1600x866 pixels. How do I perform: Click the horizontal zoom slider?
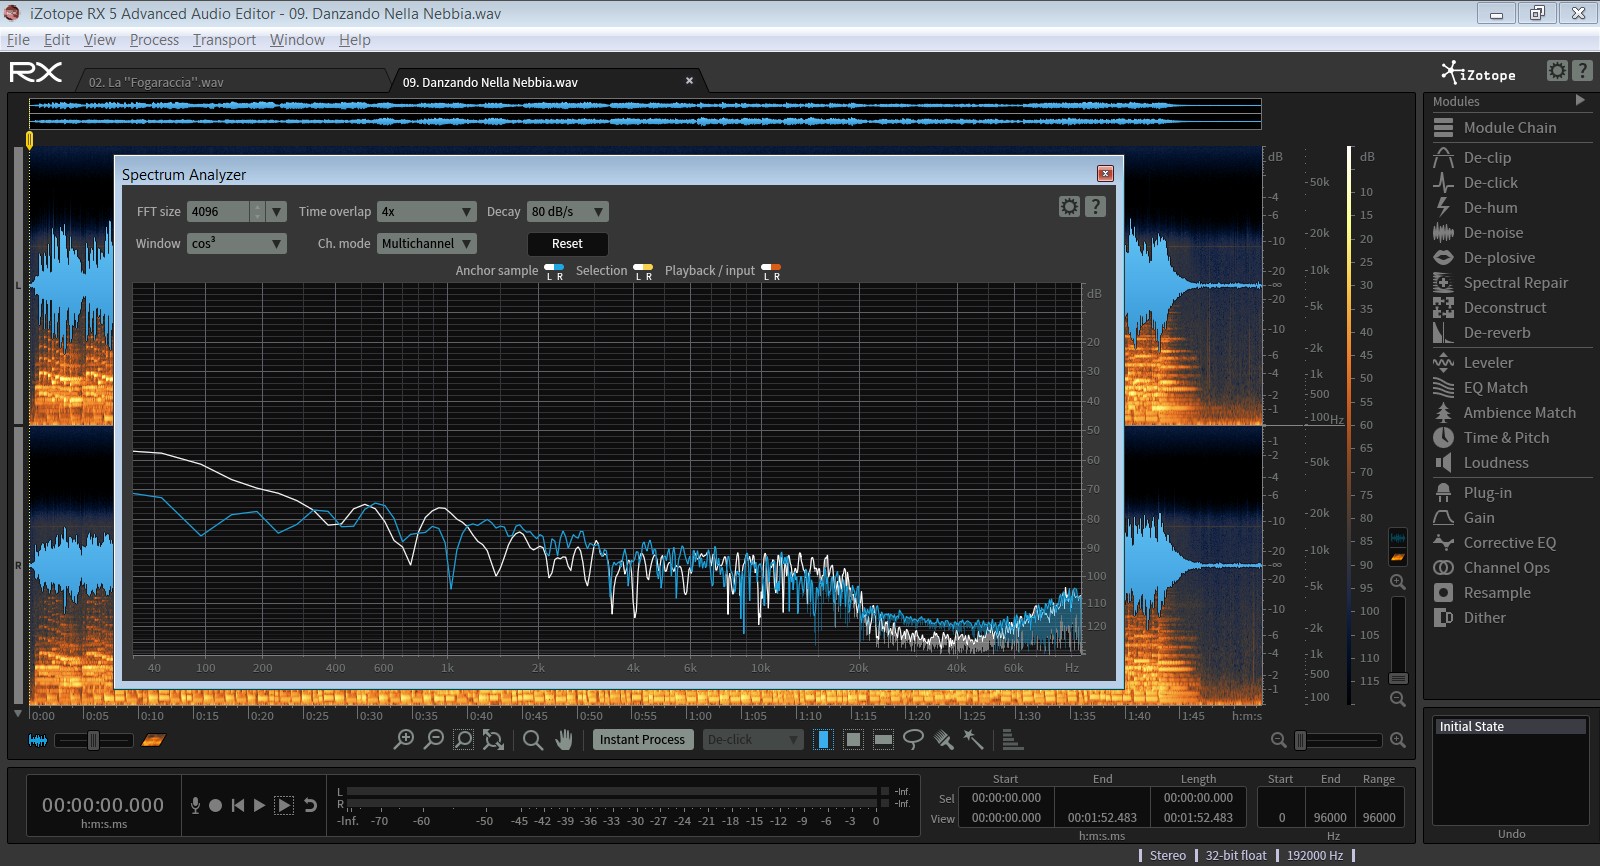point(1338,740)
